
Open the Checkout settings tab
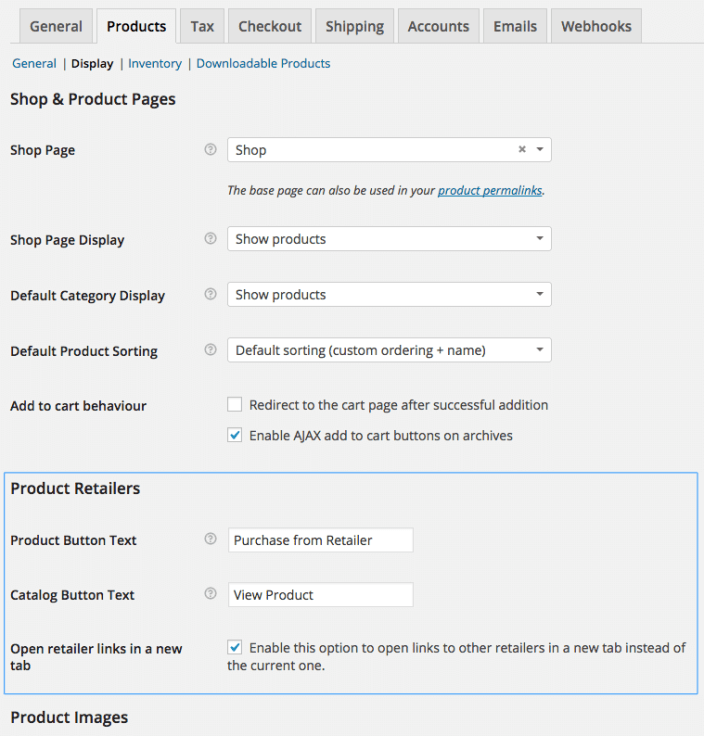(x=270, y=26)
